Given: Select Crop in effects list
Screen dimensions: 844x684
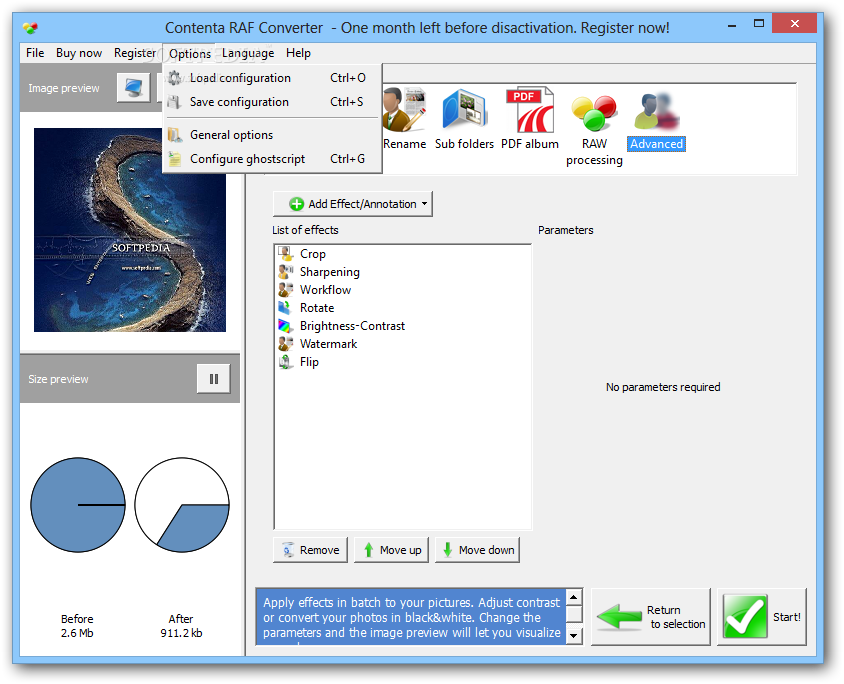Looking at the screenshot, I should coord(313,253).
